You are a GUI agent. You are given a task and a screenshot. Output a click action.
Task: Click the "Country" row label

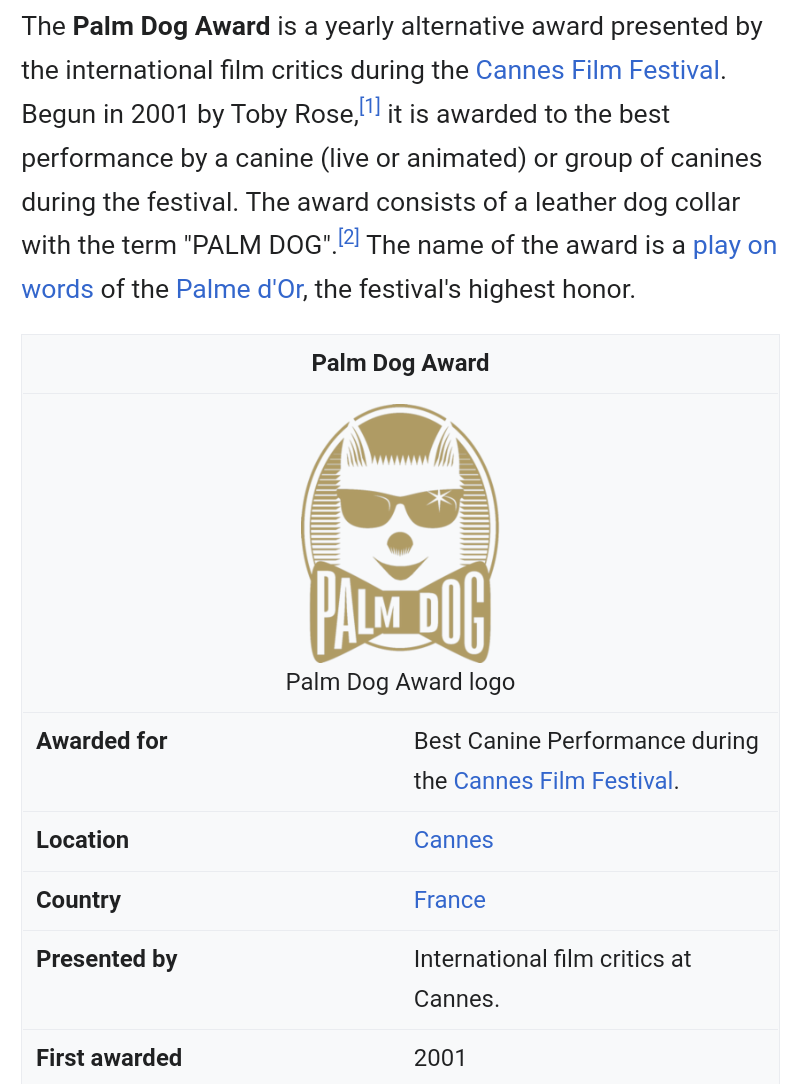click(x=78, y=900)
